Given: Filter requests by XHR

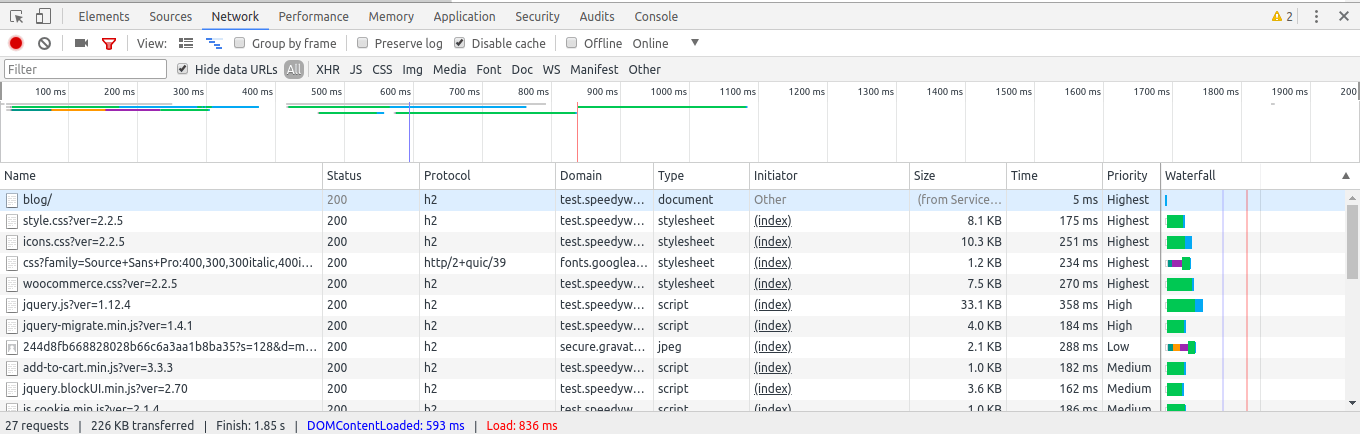Looking at the screenshot, I should pyautogui.click(x=328, y=69).
